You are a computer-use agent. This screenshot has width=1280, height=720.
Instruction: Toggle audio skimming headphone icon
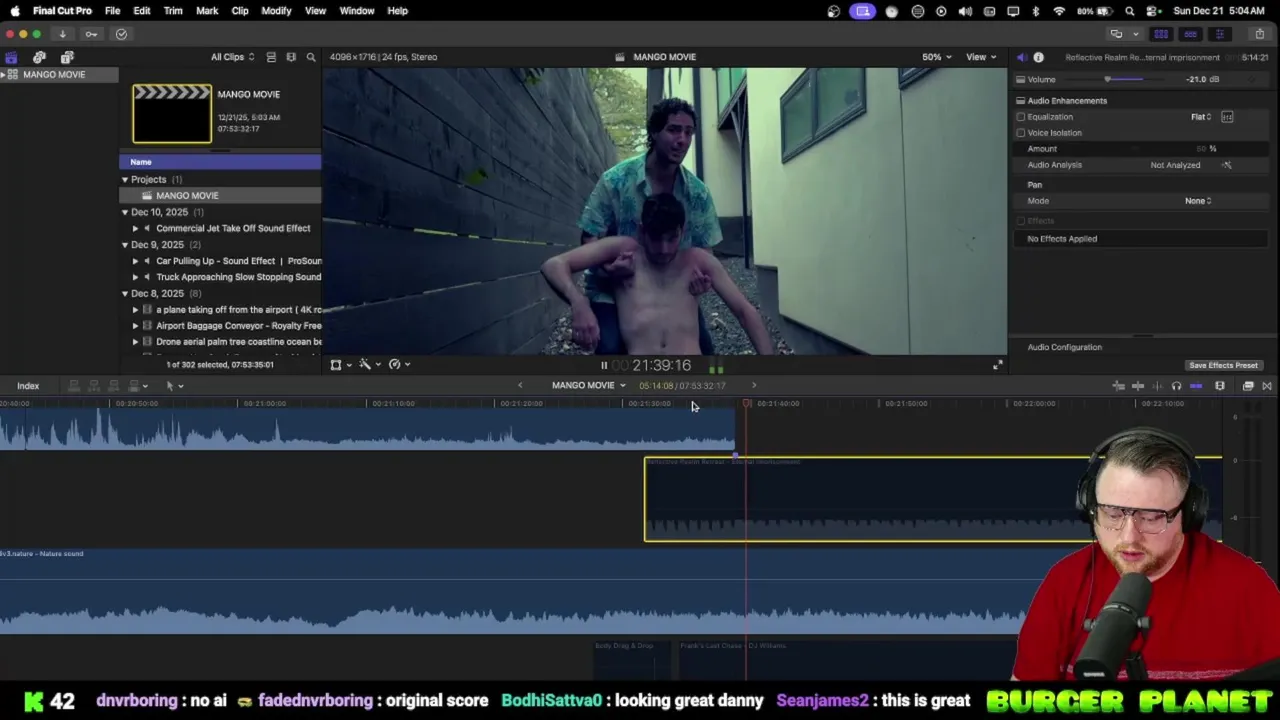click(1176, 386)
